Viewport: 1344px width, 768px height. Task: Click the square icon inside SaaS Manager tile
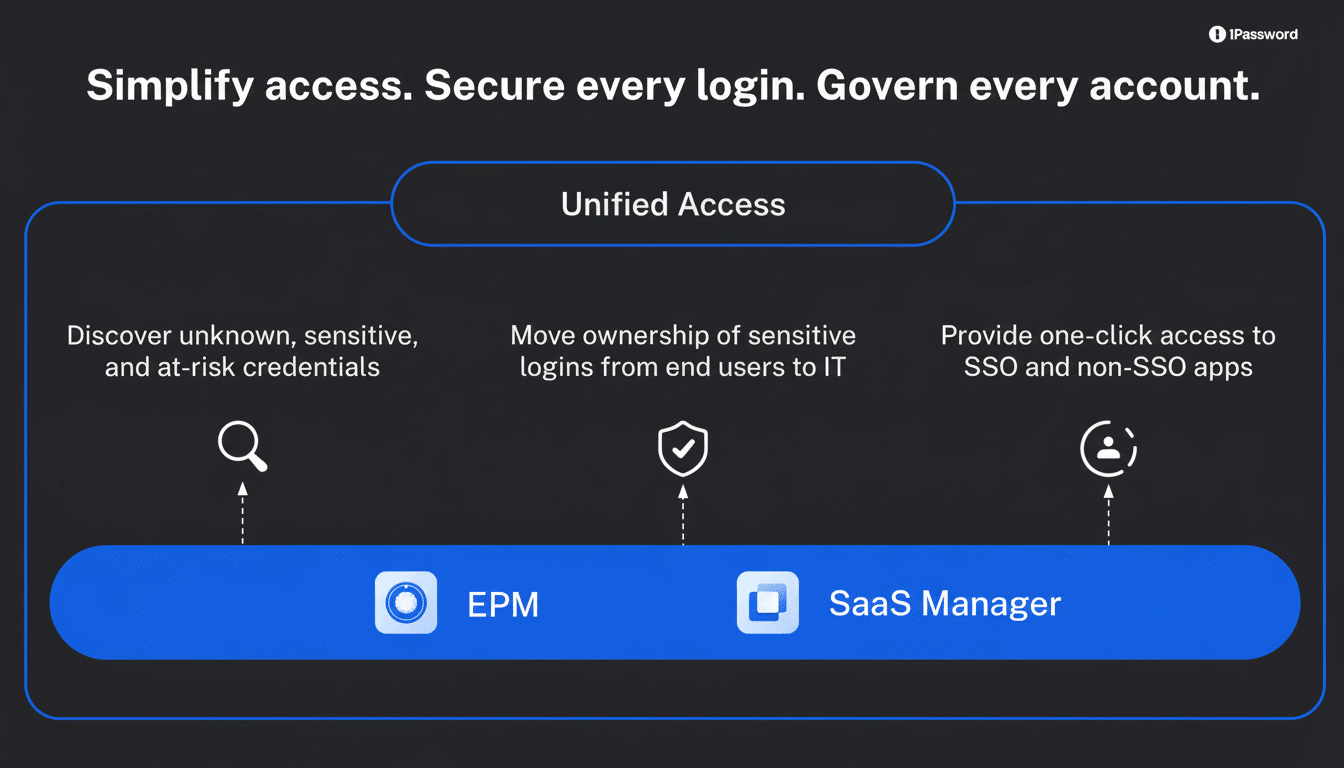(767, 602)
